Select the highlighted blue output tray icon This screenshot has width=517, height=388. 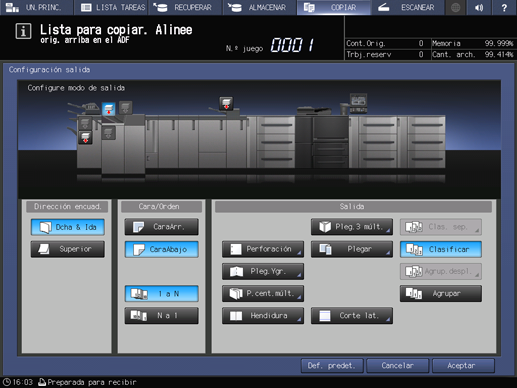tap(108, 109)
